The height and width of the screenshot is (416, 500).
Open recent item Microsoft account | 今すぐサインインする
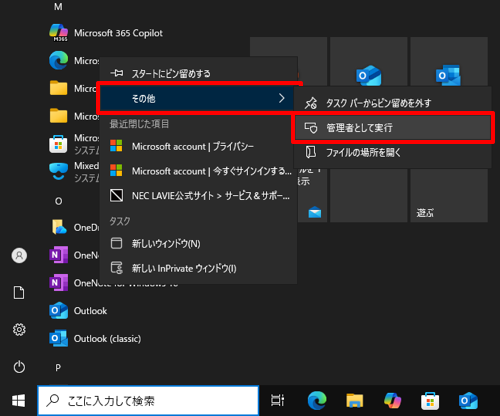(x=198, y=171)
